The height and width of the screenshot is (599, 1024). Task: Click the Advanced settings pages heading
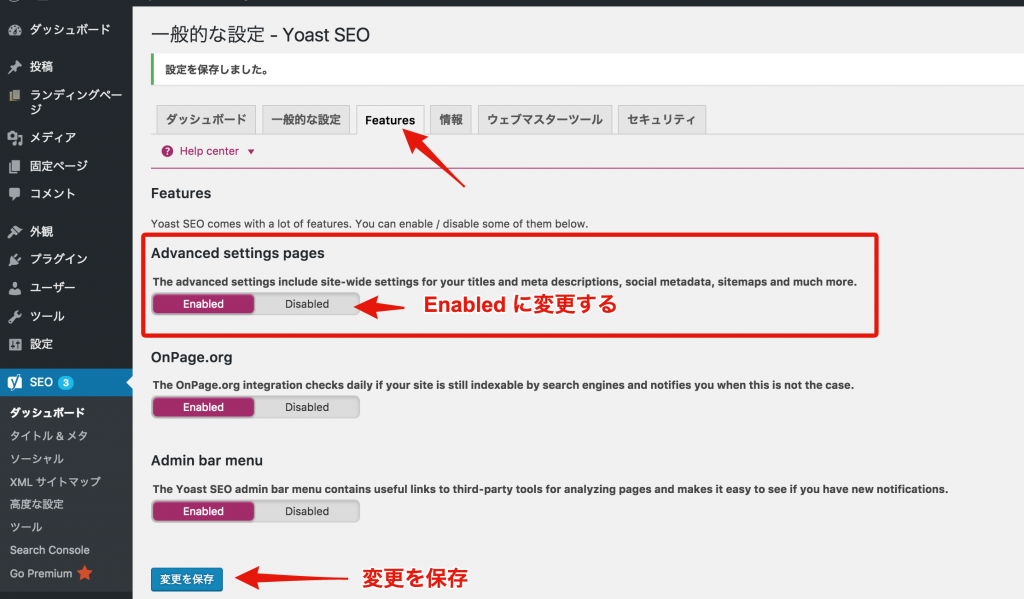click(x=238, y=253)
